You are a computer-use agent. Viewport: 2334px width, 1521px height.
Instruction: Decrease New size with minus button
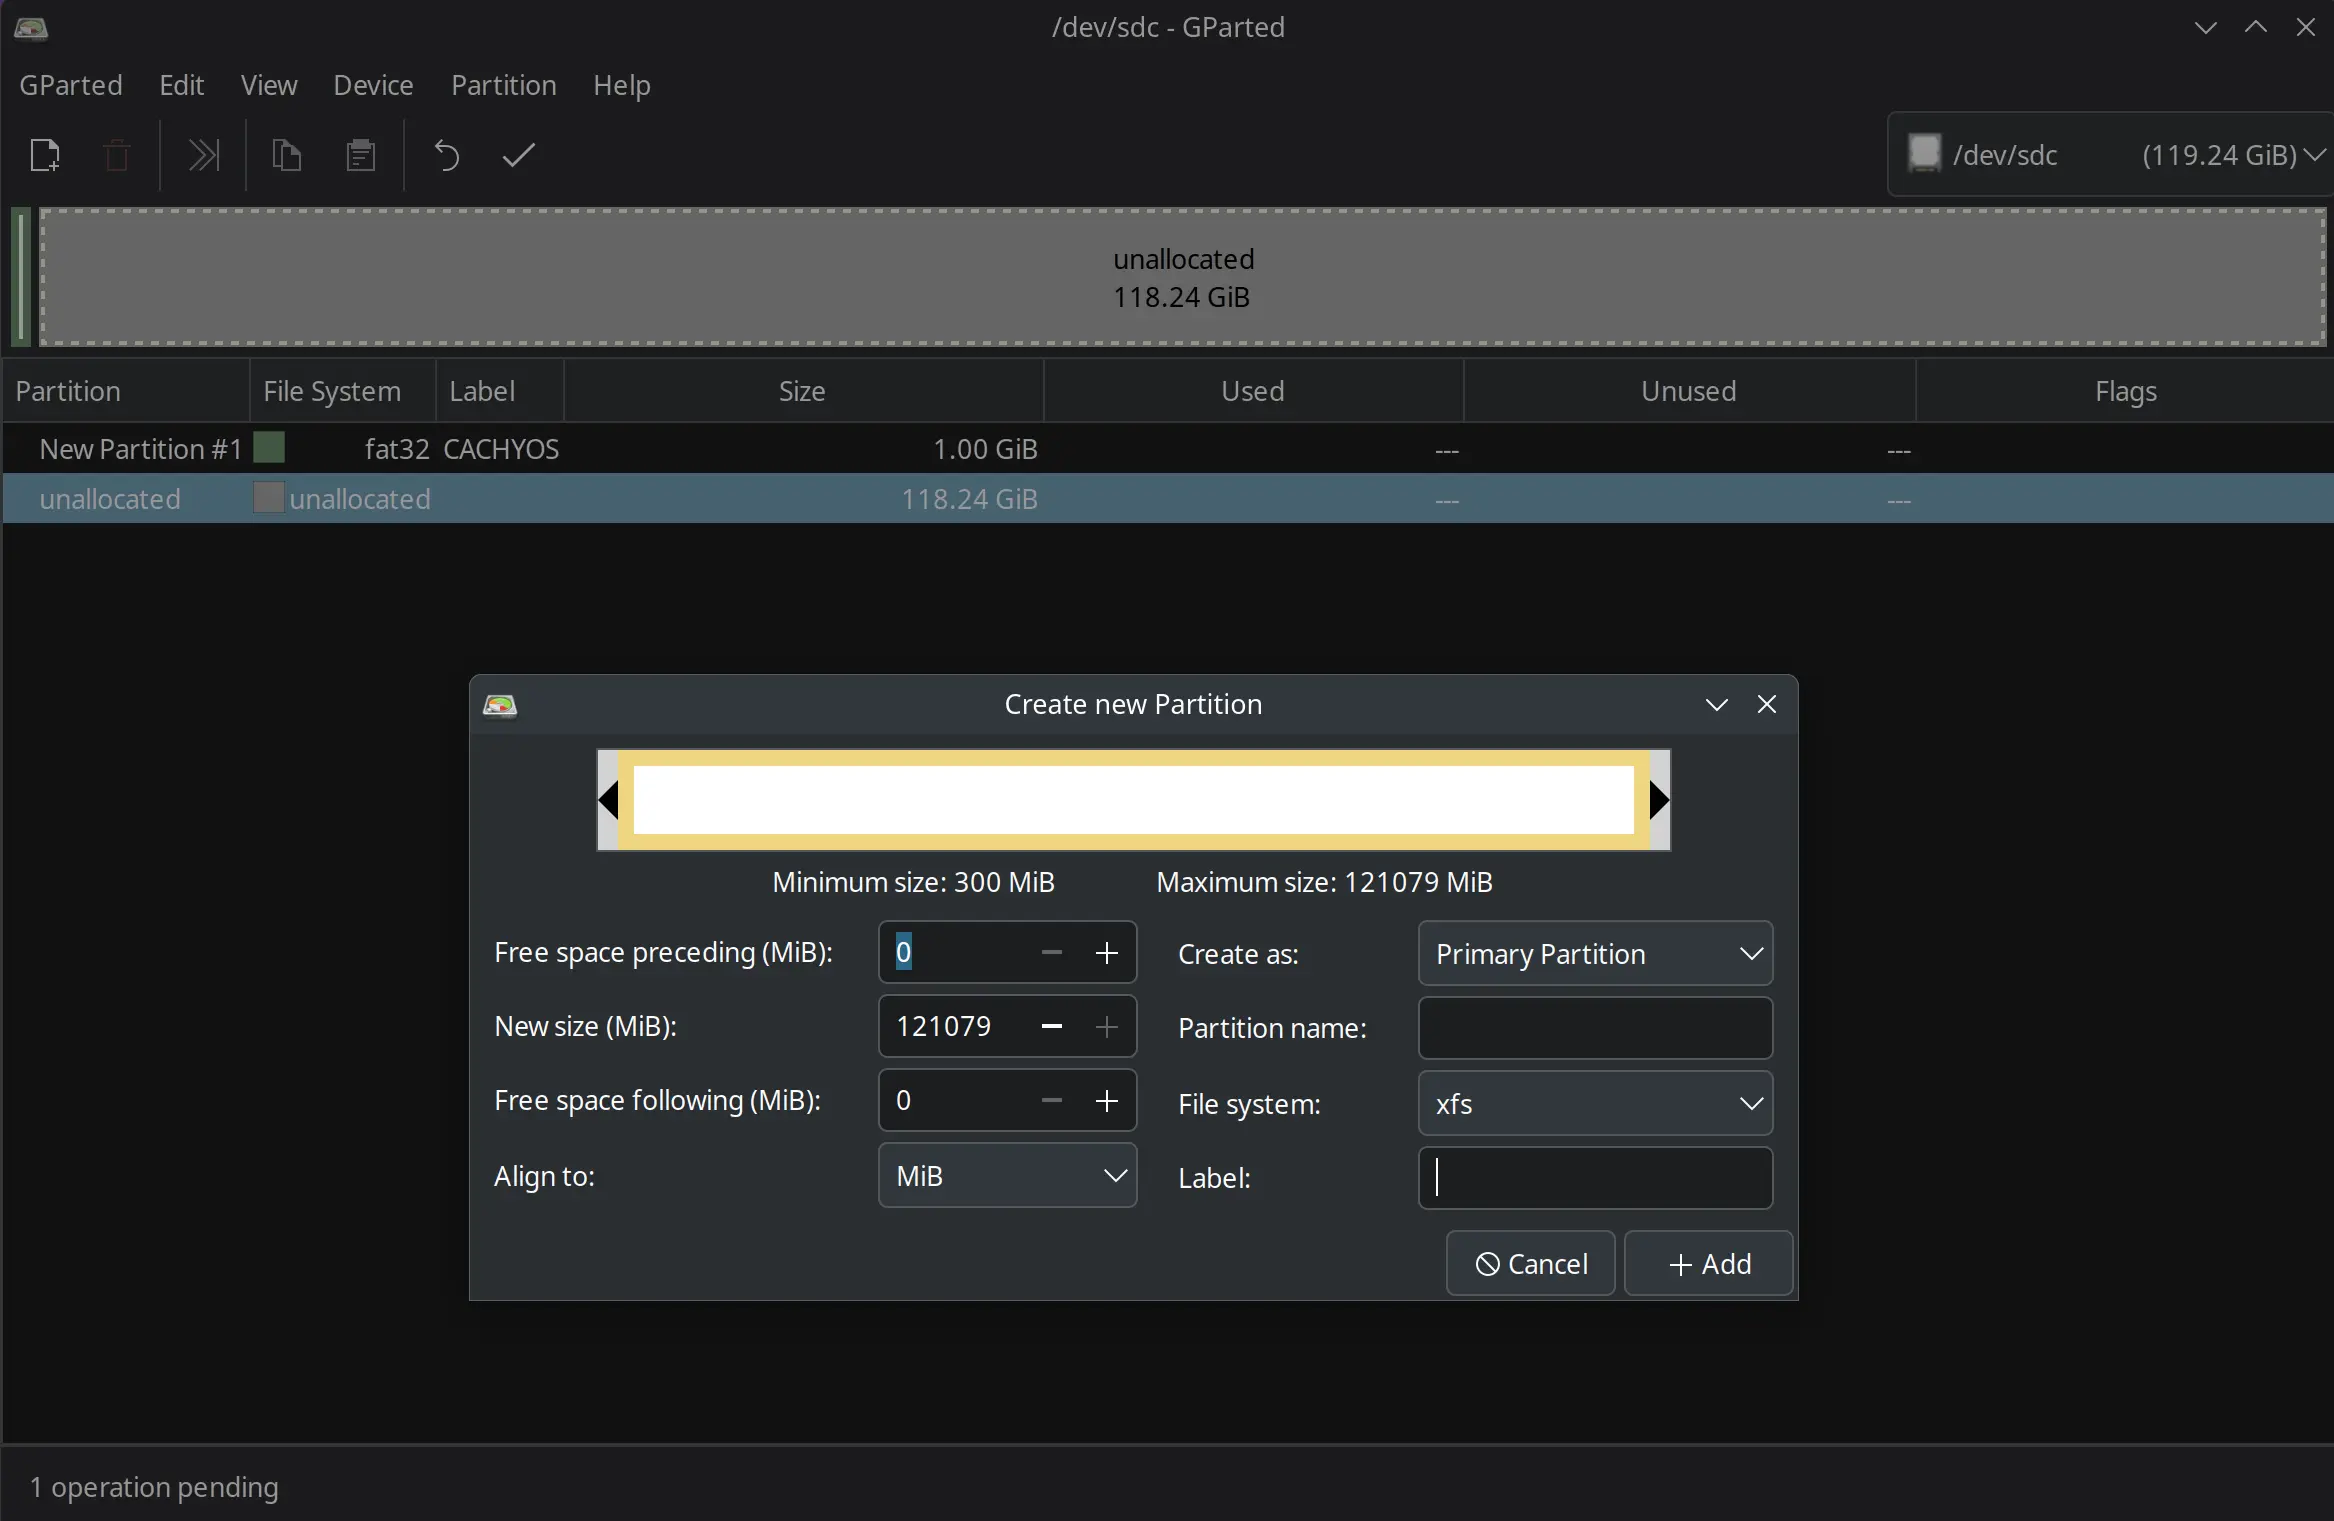[1051, 1027]
